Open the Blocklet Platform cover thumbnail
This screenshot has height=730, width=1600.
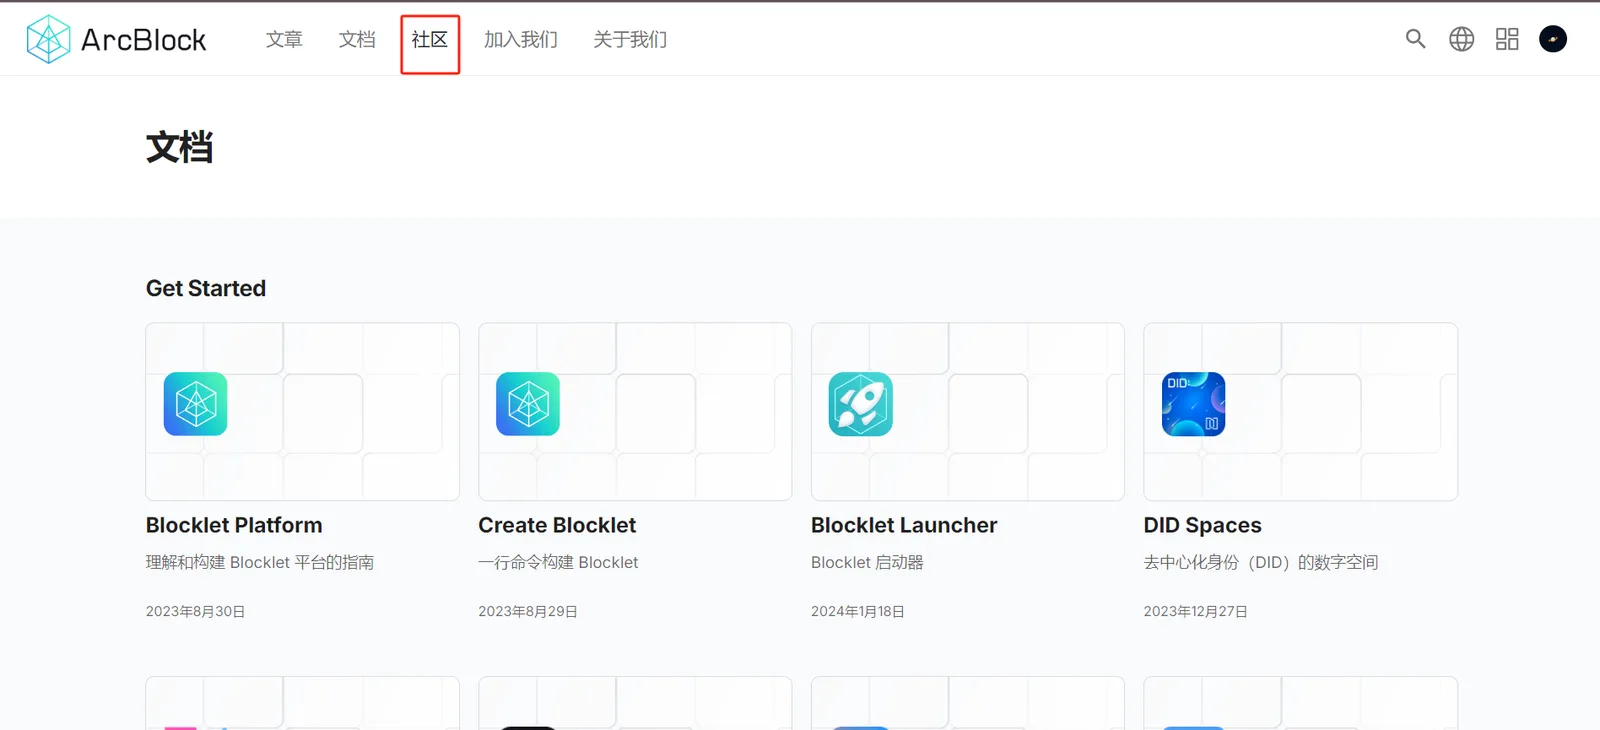[303, 411]
